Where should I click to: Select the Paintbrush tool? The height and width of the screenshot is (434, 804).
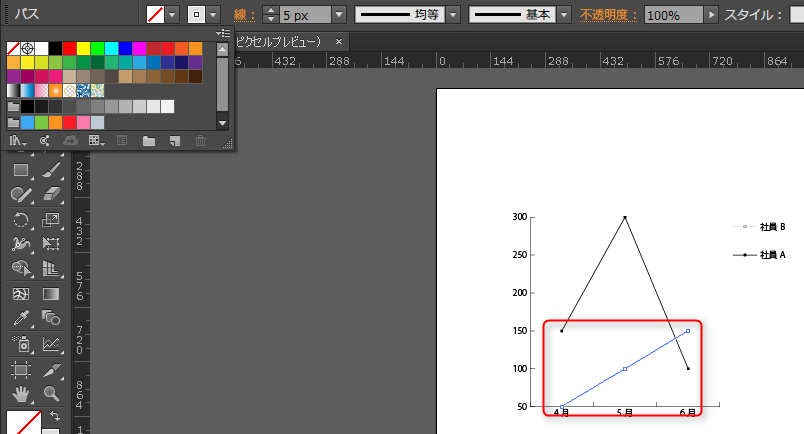pyautogui.click(x=51, y=171)
